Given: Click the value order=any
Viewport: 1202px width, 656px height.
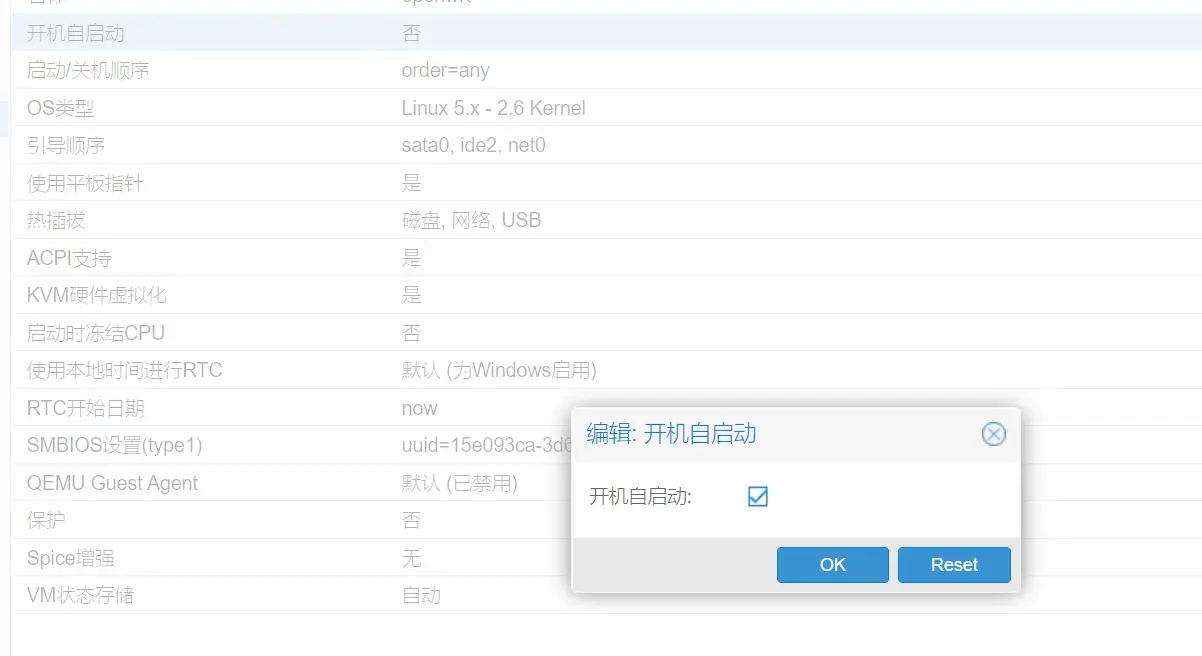Looking at the screenshot, I should click(x=445, y=71).
